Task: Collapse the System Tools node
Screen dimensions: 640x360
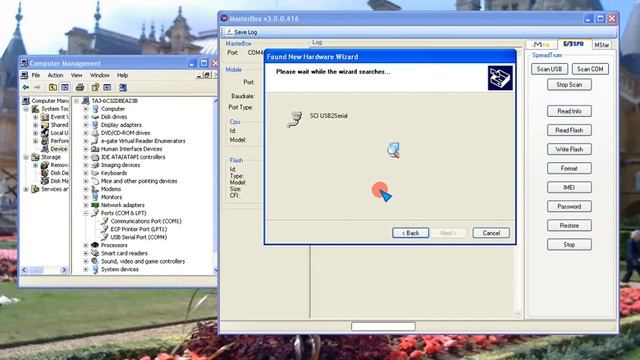Action: [26, 109]
